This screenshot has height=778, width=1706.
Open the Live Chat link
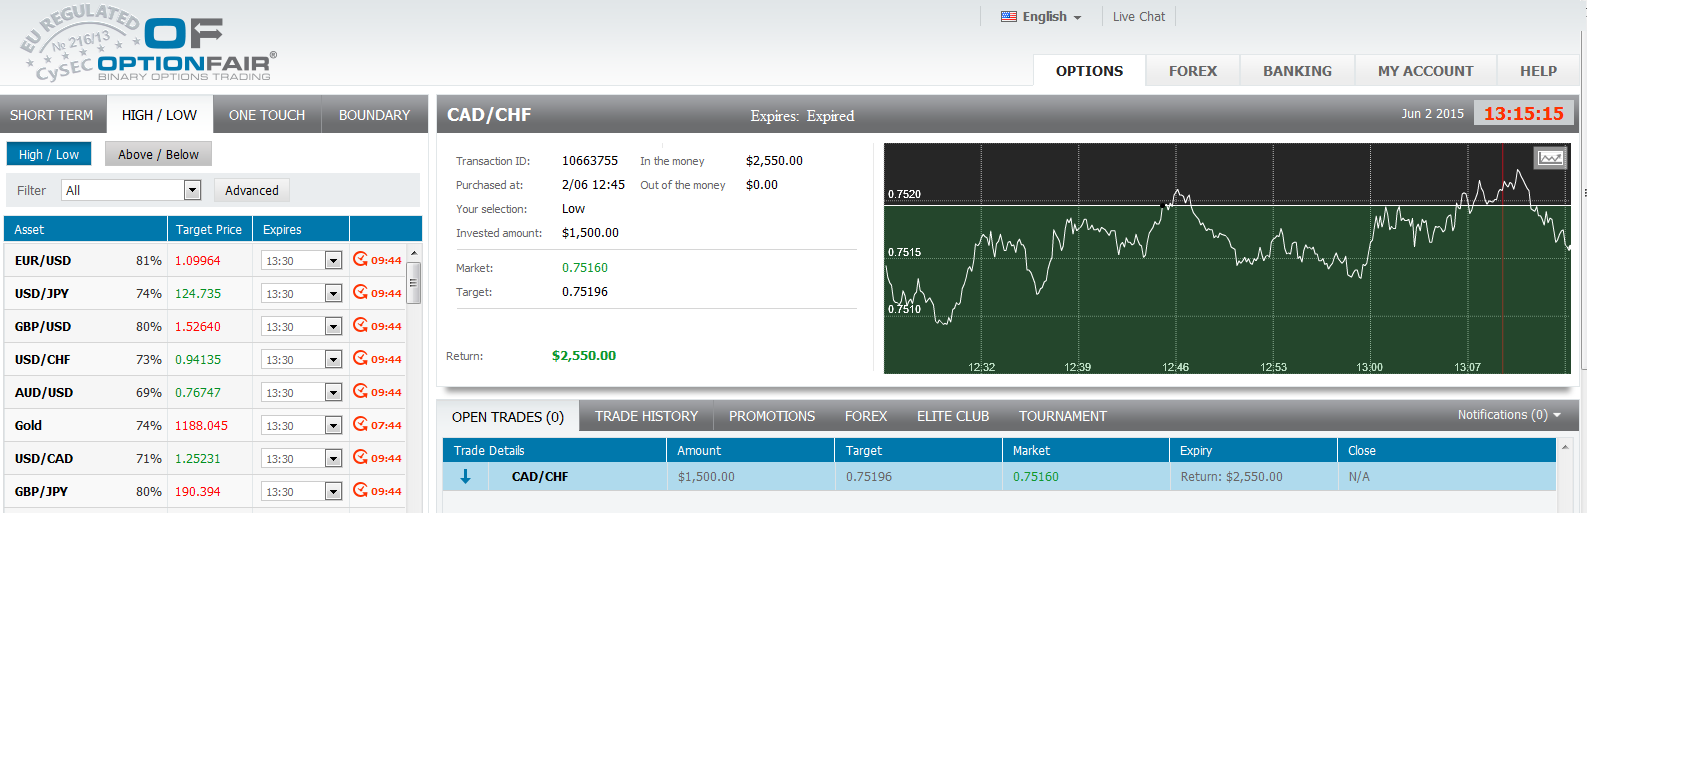[x=1138, y=17]
